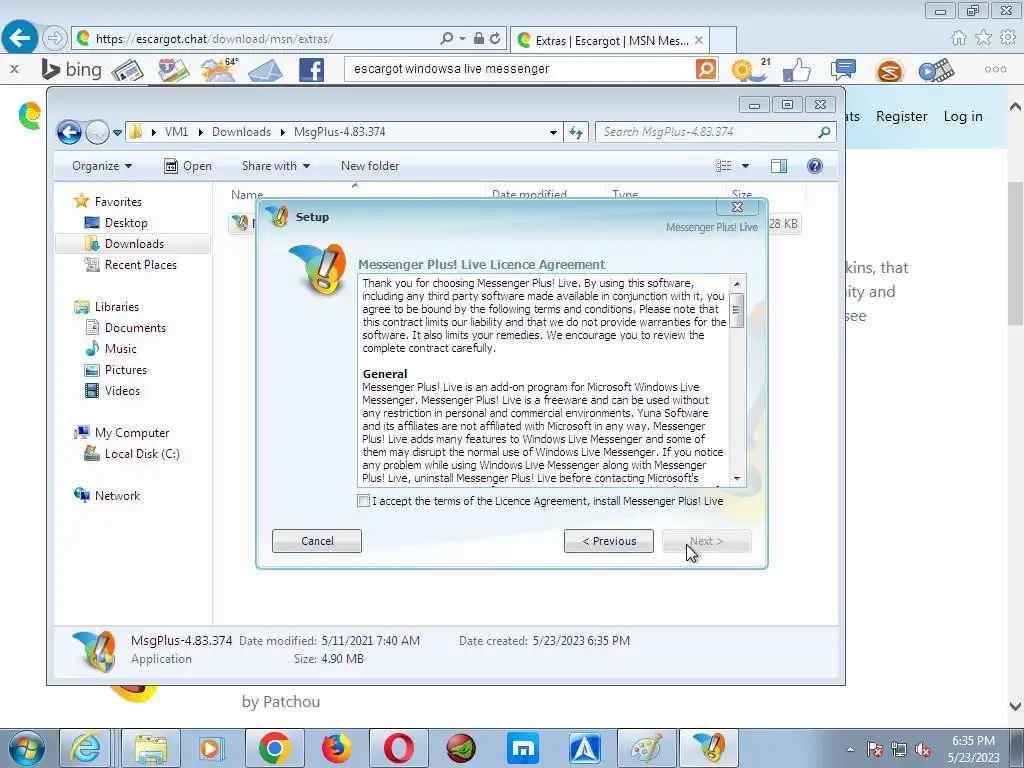Launch Internet Explorer from taskbar
1024x768 pixels.
(86, 748)
